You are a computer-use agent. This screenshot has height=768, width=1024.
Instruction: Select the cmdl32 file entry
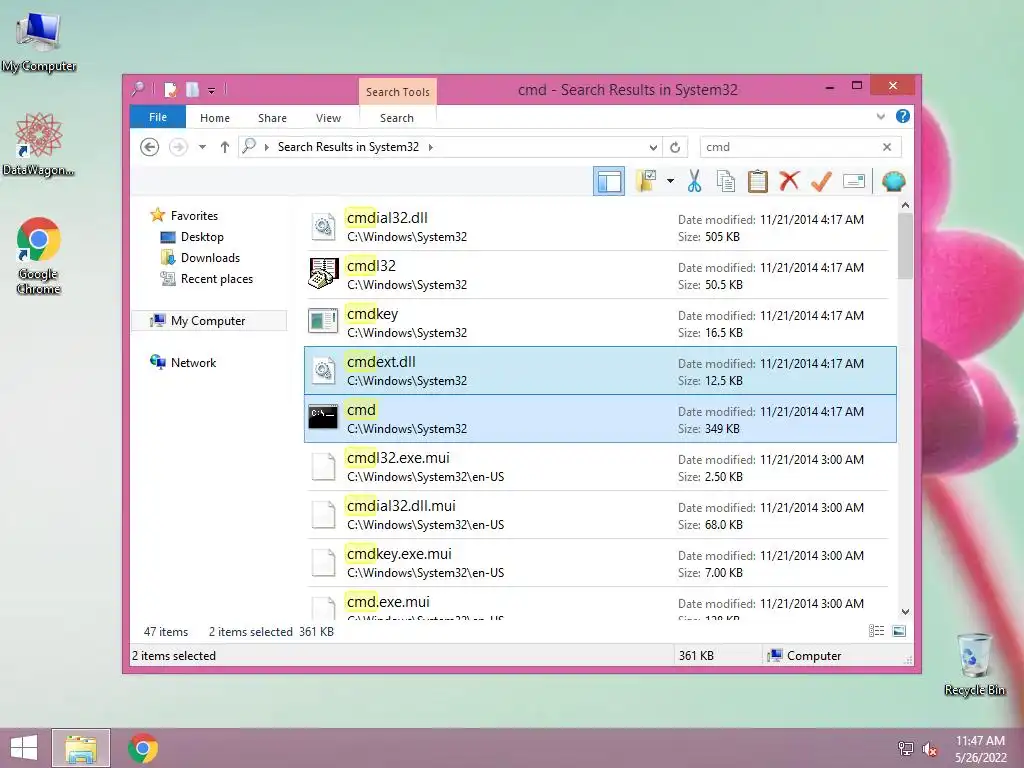(x=600, y=275)
